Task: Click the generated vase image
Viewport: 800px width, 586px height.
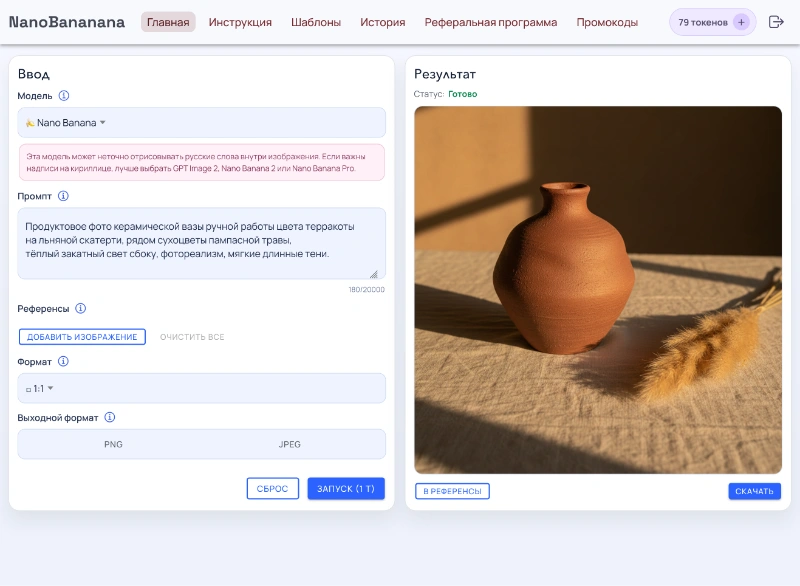Action: (x=598, y=290)
